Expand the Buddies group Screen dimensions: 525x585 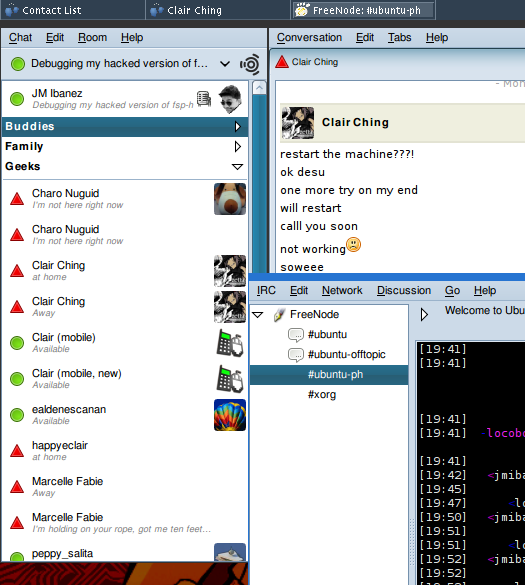click(237, 126)
